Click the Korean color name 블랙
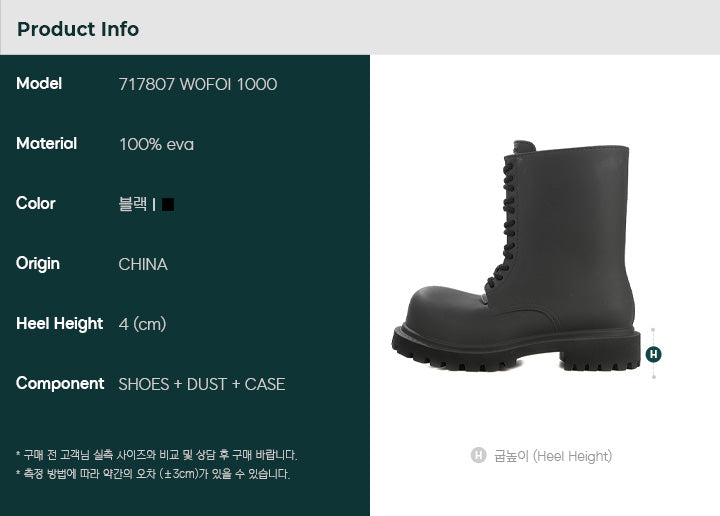This screenshot has width=720, height=516. (133, 203)
